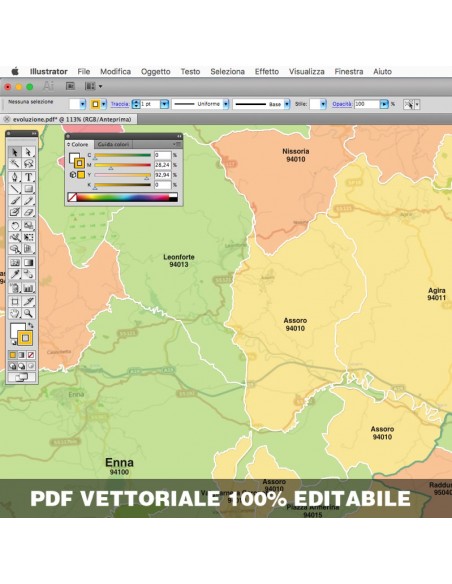Choose the Perspective Grid tool
Image resolution: width=452 pixels, height=584 pixels.
[x=28, y=249]
